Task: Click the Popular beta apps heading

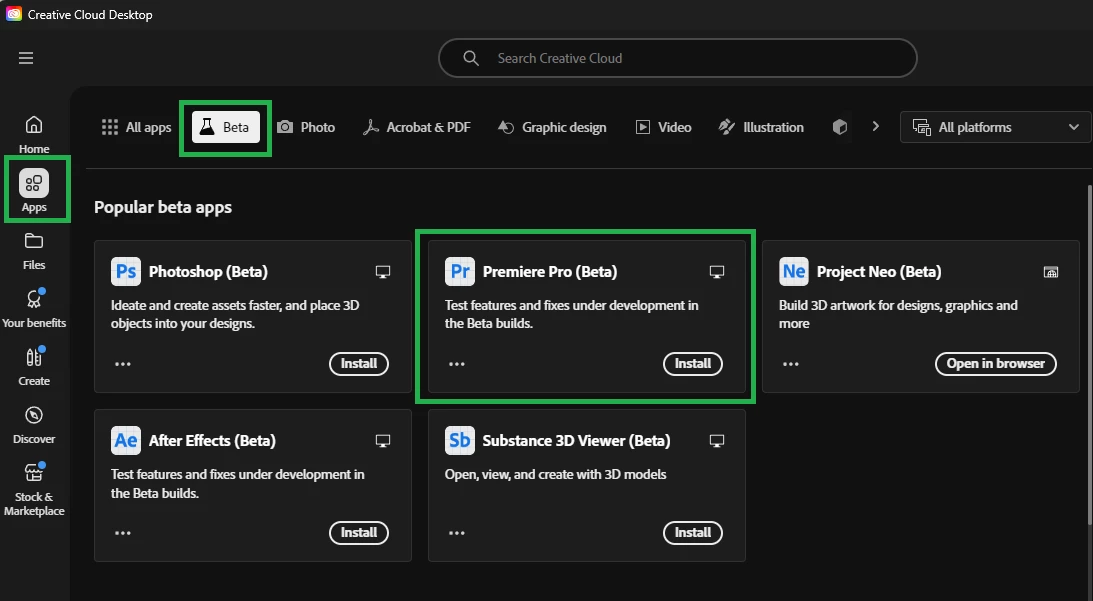Action: (163, 207)
